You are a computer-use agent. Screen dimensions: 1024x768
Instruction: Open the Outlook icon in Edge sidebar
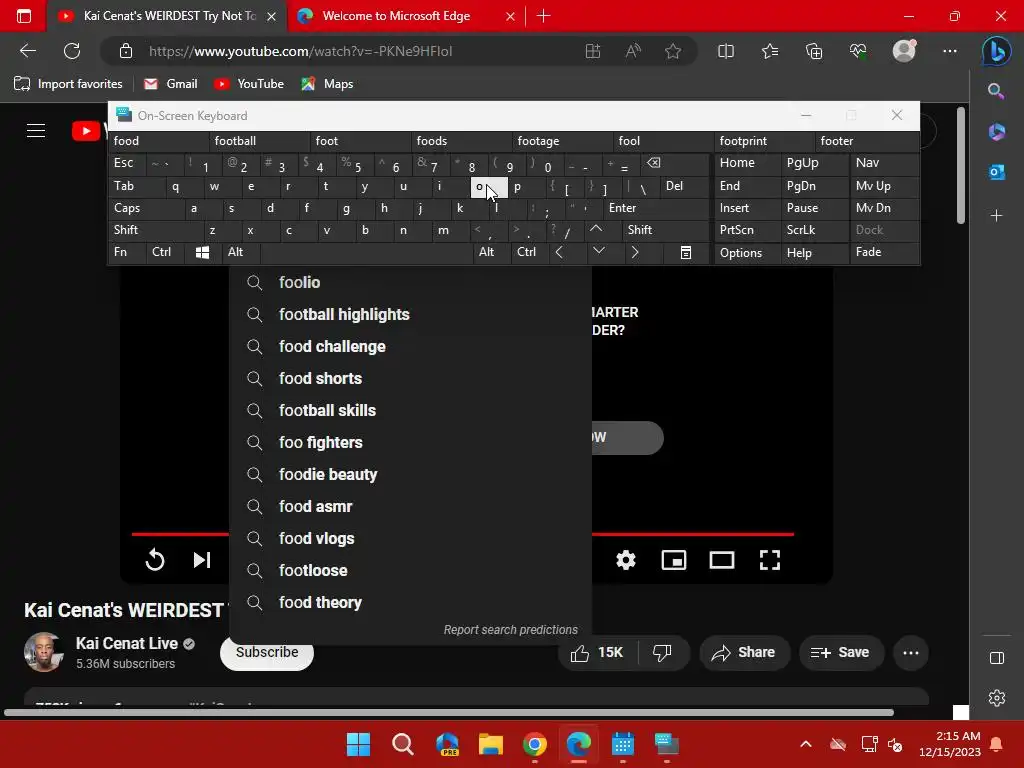point(997,172)
